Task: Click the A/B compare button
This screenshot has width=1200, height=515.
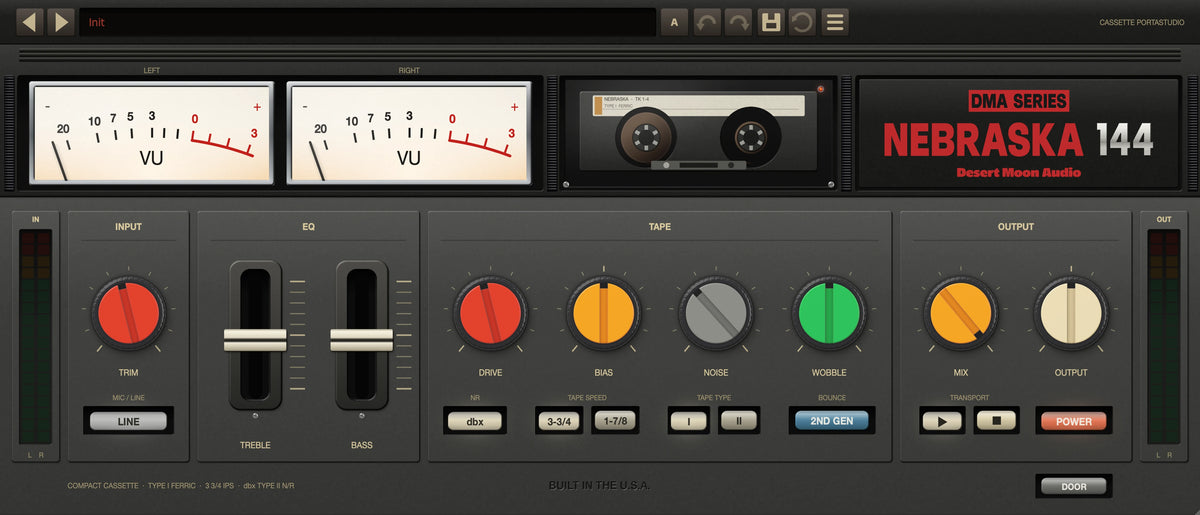Action: (674, 22)
